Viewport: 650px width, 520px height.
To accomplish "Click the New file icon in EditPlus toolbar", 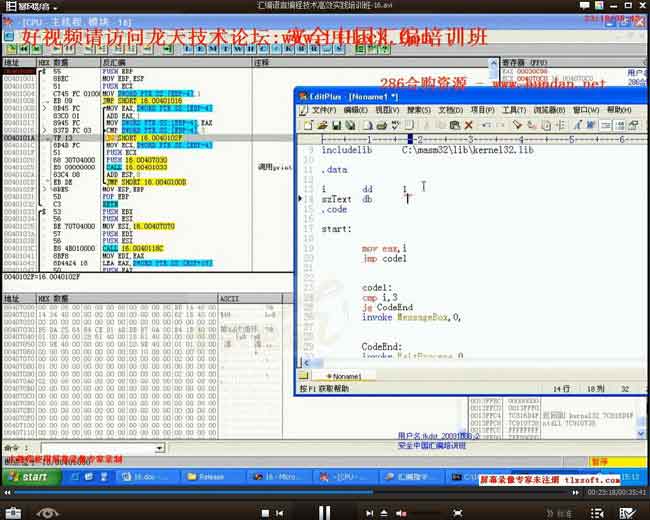I will click(x=308, y=125).
